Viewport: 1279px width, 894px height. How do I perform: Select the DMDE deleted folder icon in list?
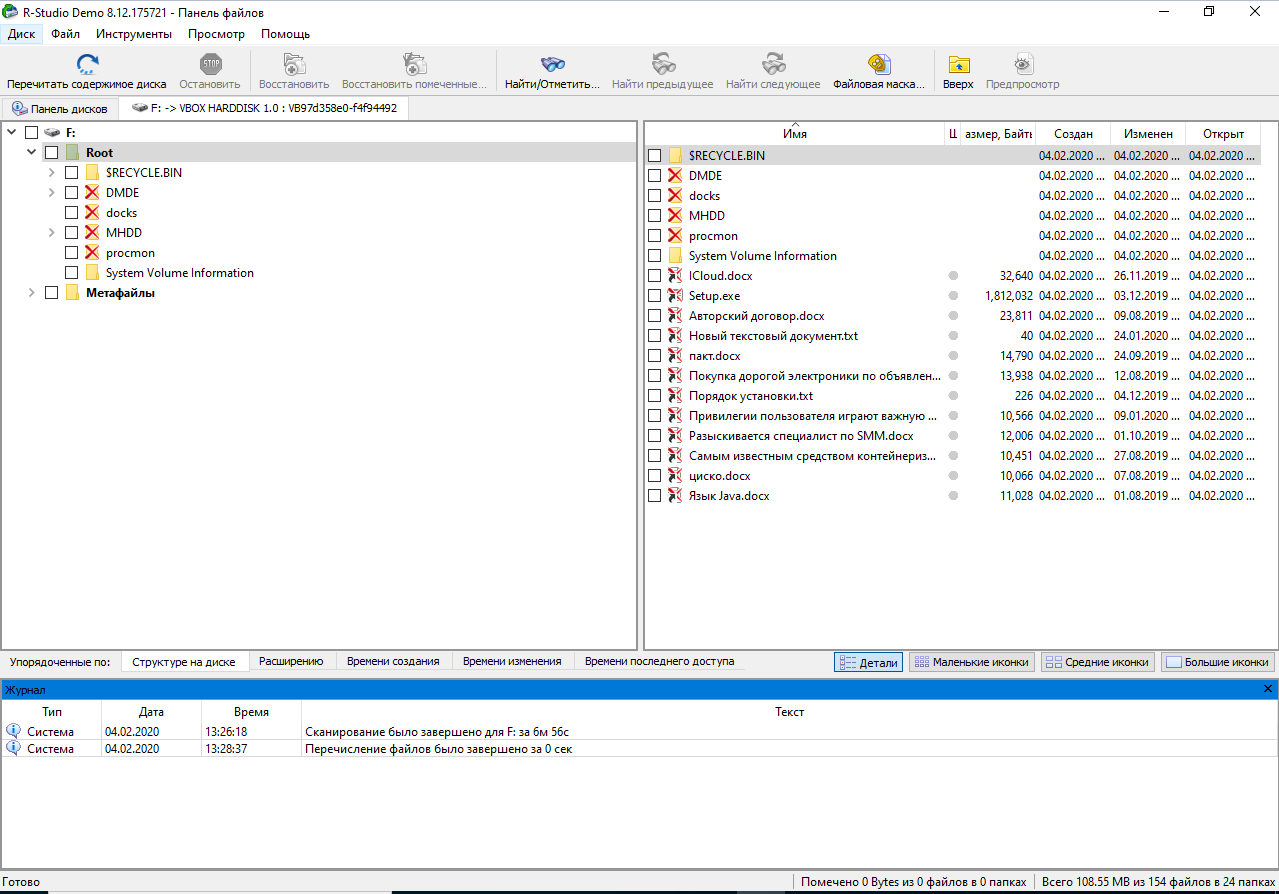click(676, 176)
